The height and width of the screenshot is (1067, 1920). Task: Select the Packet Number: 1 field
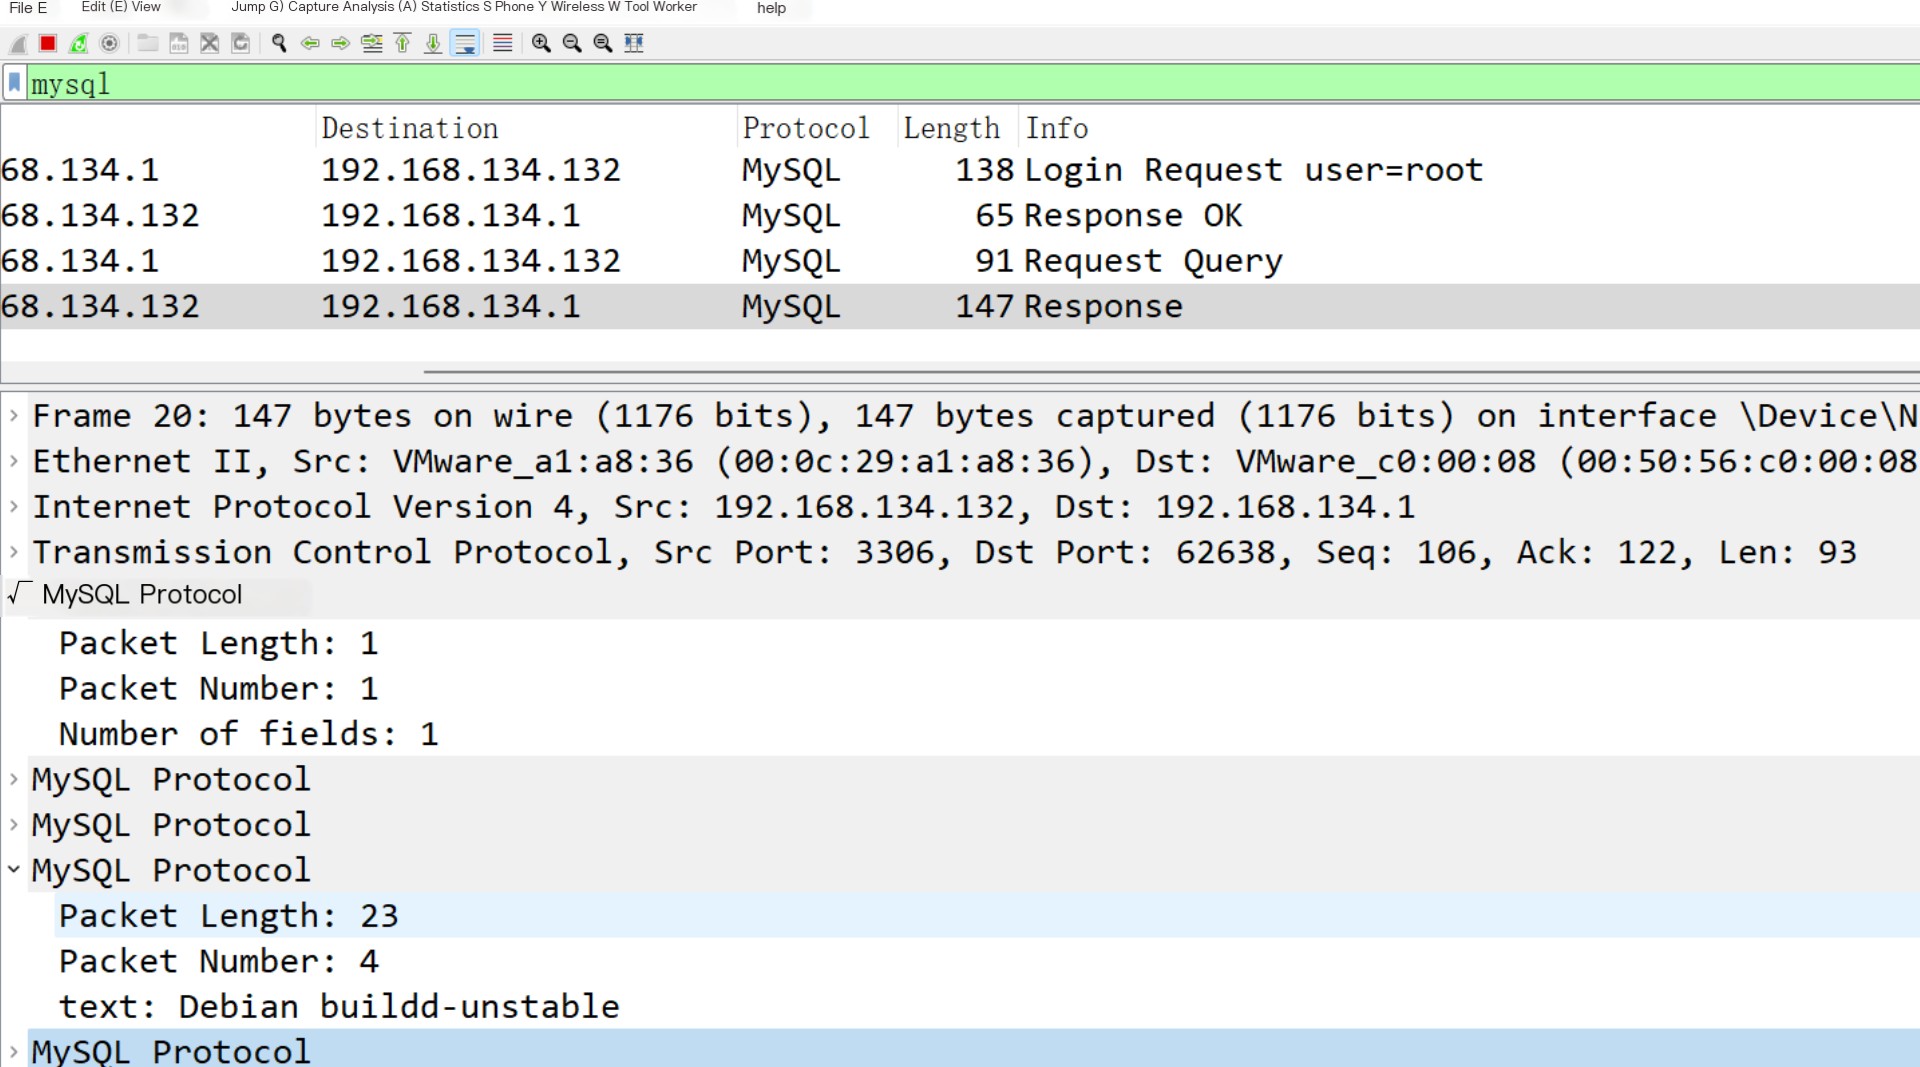click(987, 688)
